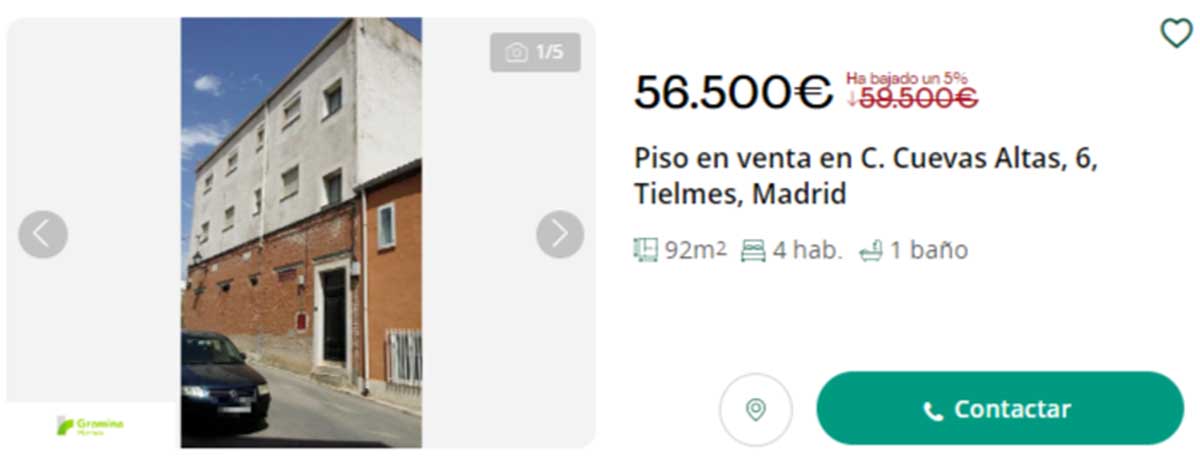Click the 92m² floor area icon
1200x472 pixels.
pyautogui.click(x=646, y=250)
